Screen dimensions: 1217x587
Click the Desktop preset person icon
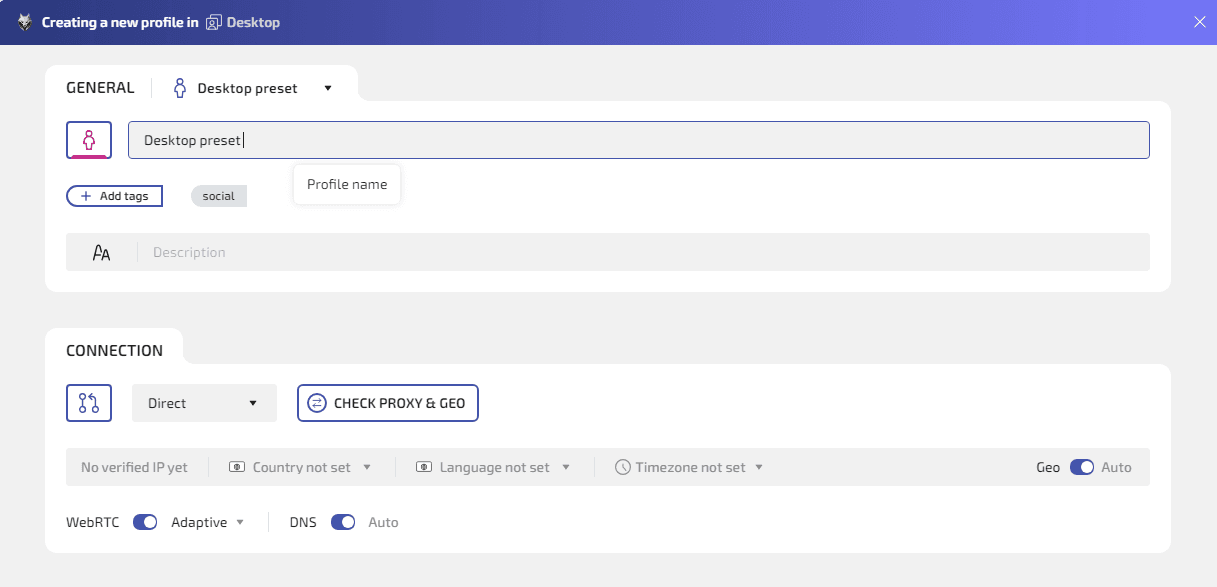click(180, 88)
